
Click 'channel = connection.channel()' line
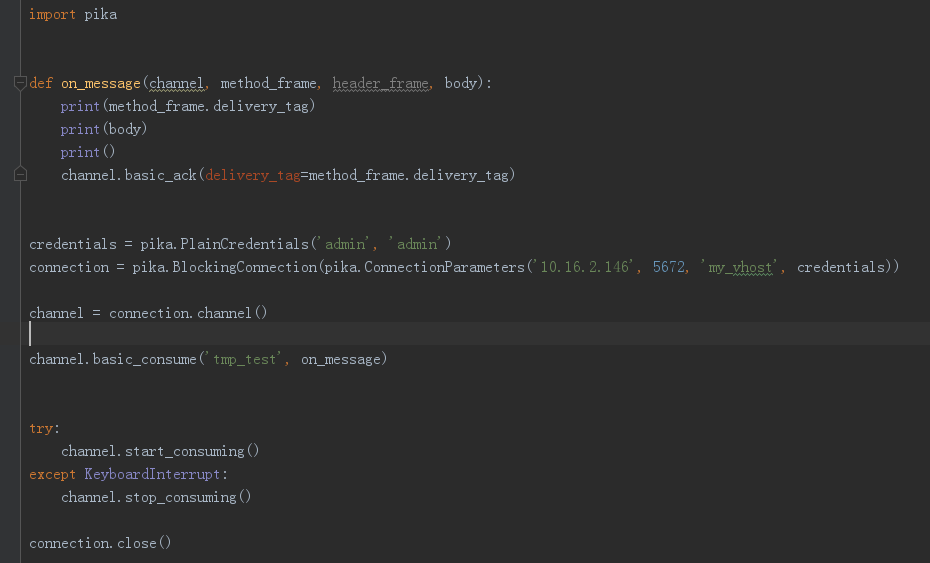[148, 313]
